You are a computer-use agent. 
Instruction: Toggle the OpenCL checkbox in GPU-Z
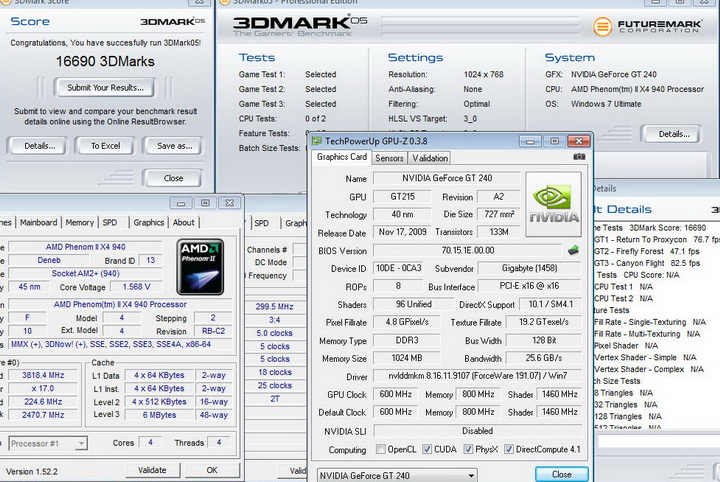point(380,449)
